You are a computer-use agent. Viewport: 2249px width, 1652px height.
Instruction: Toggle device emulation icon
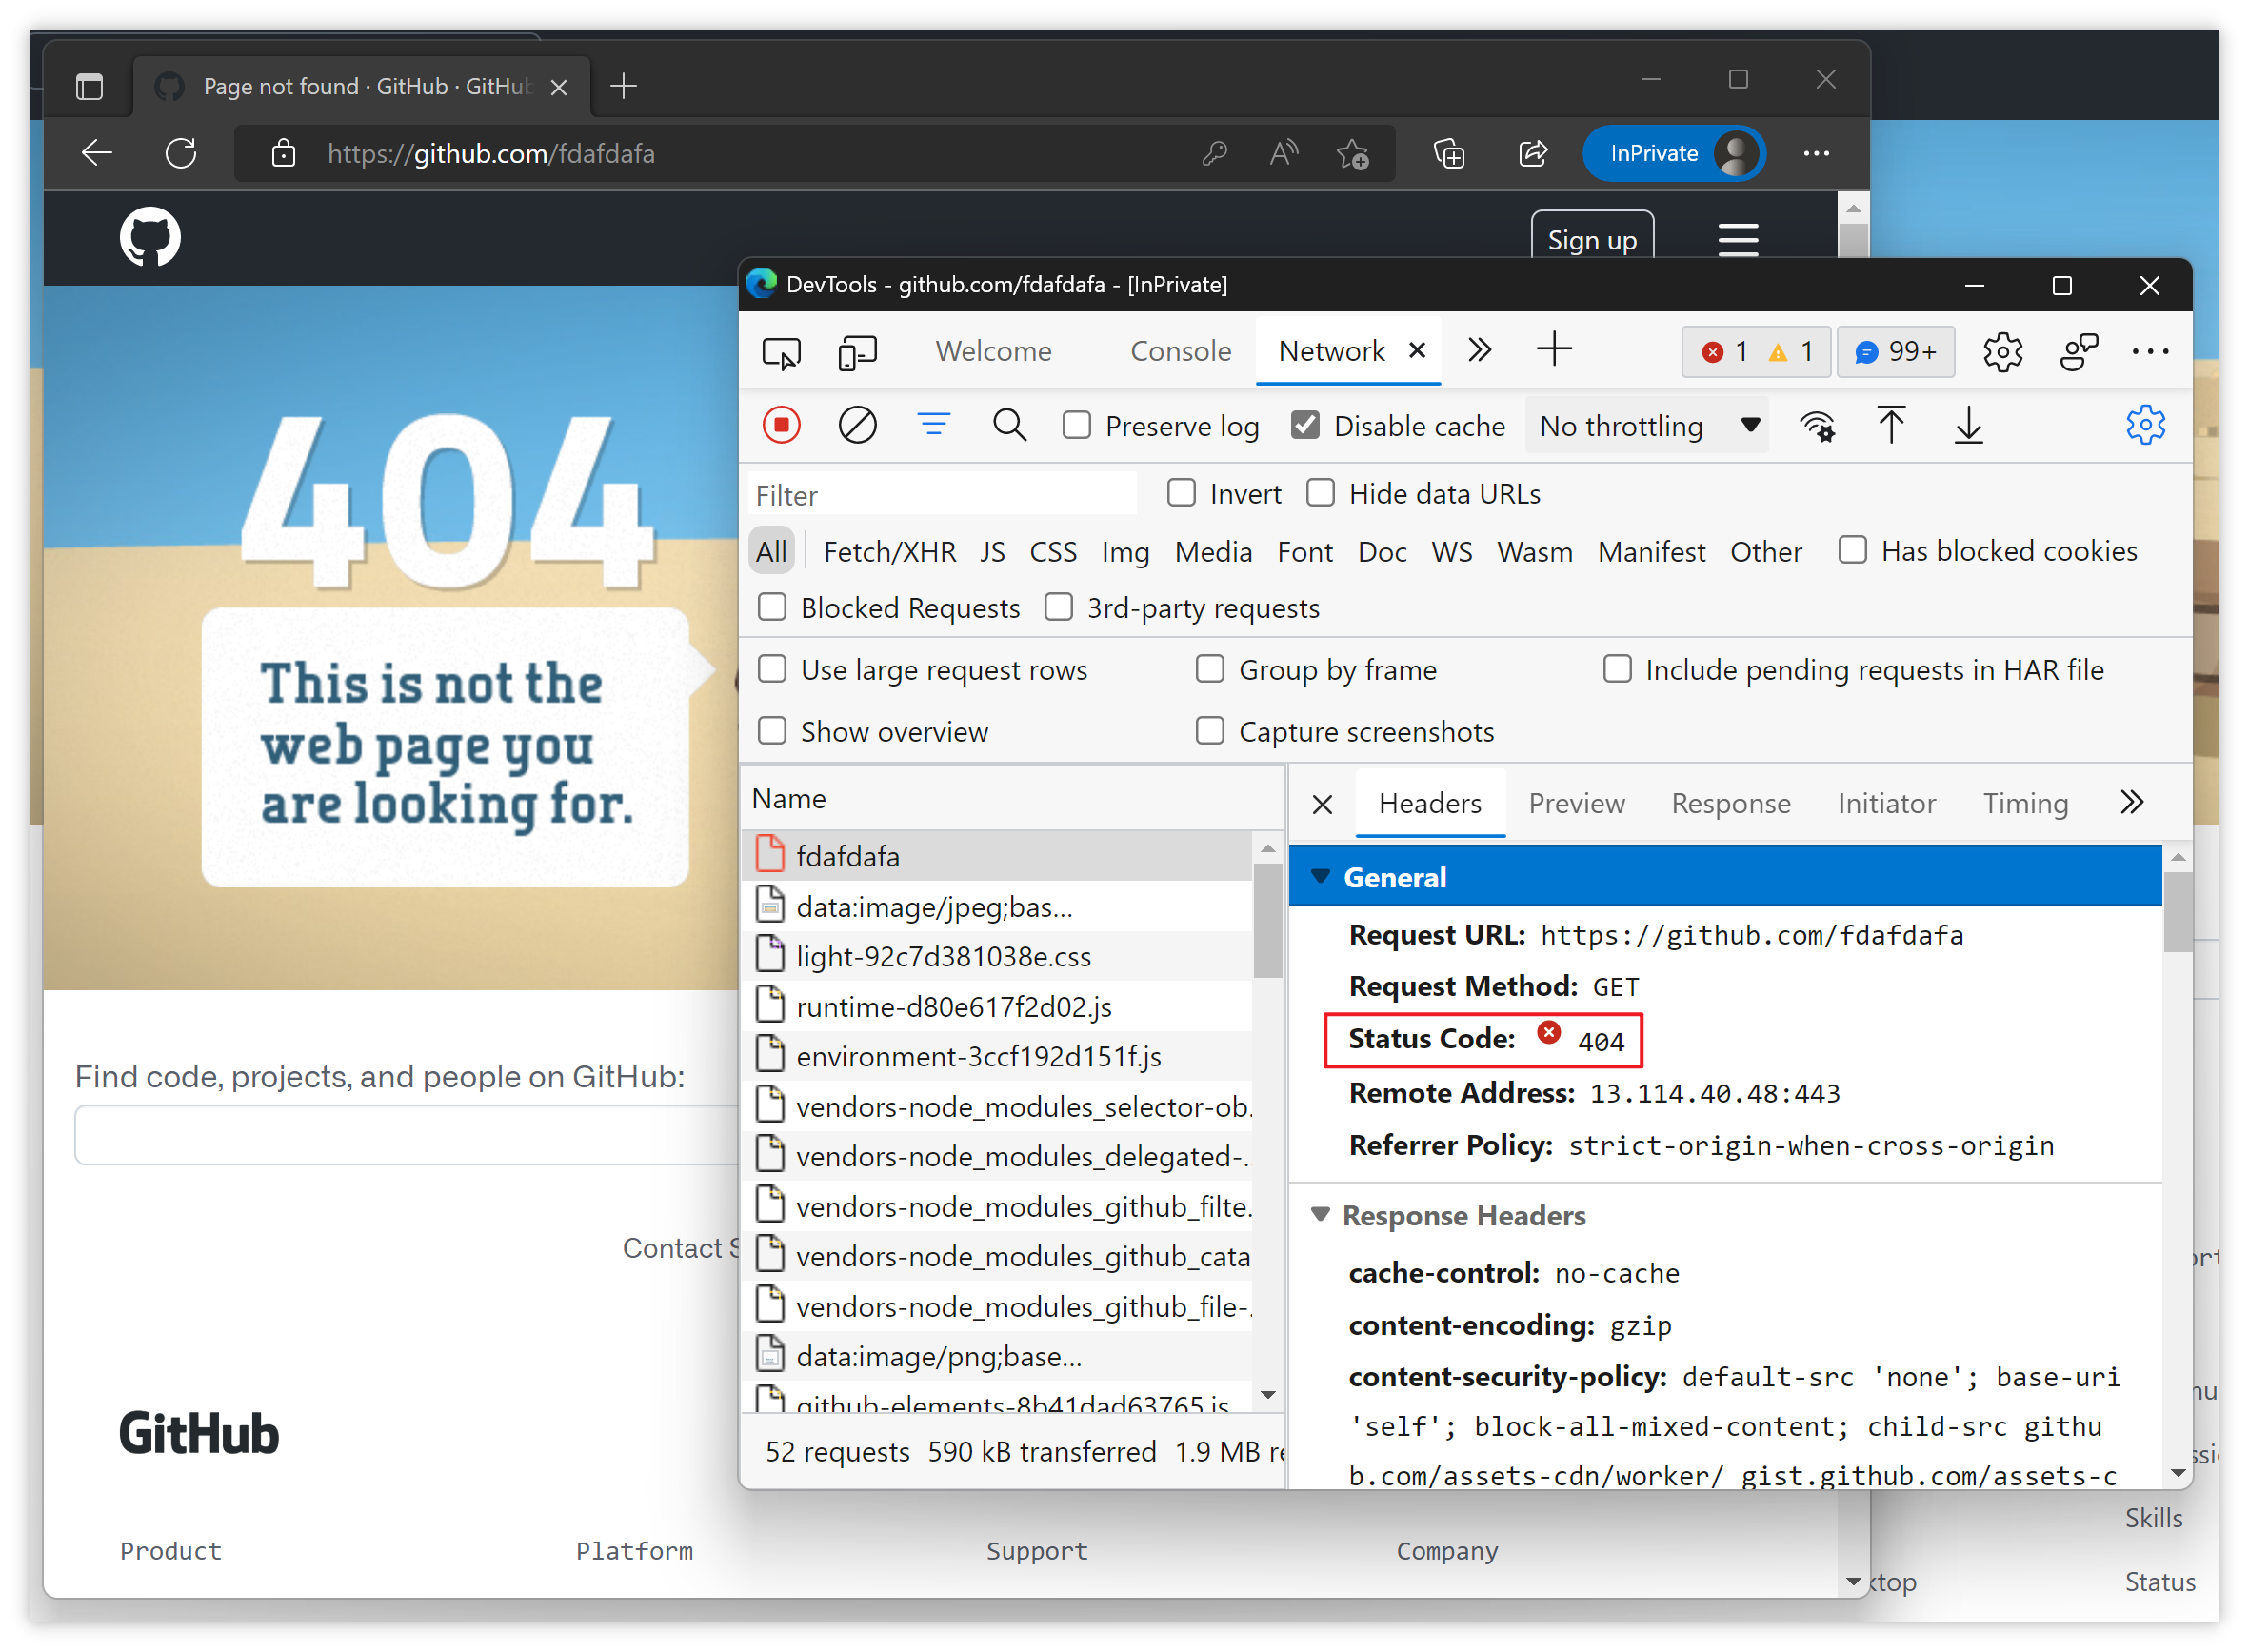857,352
